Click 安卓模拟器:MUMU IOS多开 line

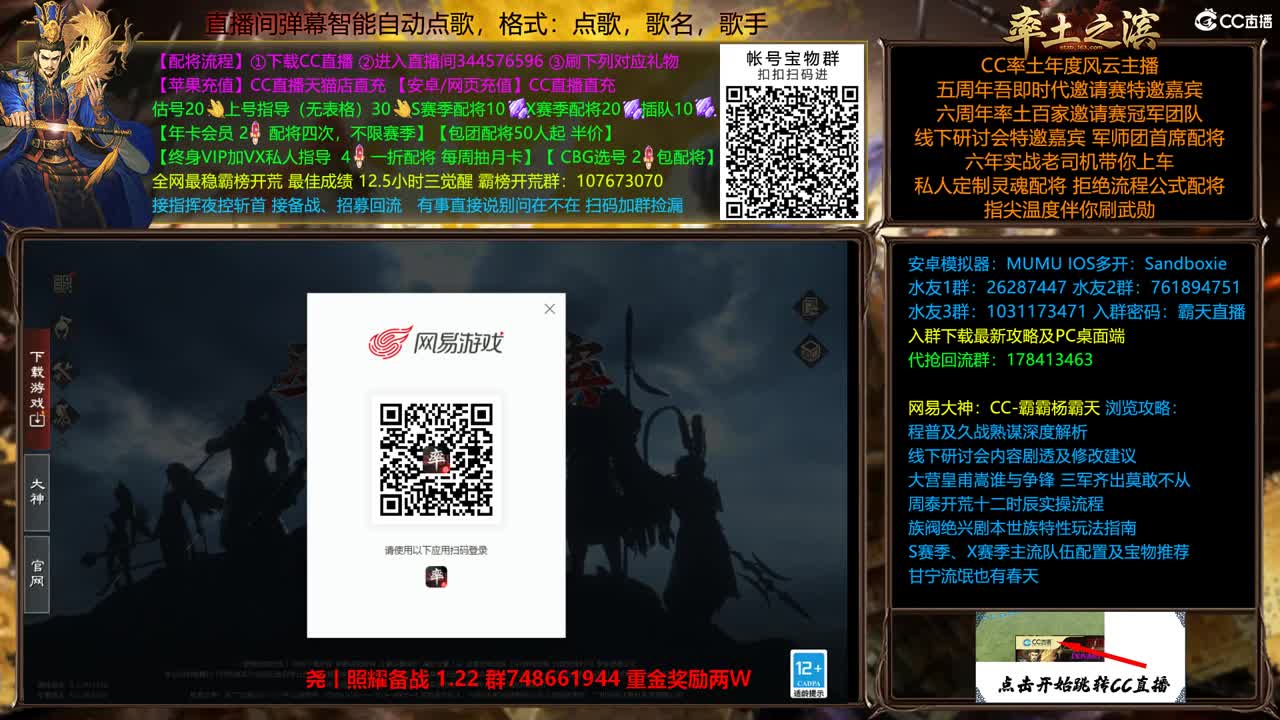coord(1067,264)
